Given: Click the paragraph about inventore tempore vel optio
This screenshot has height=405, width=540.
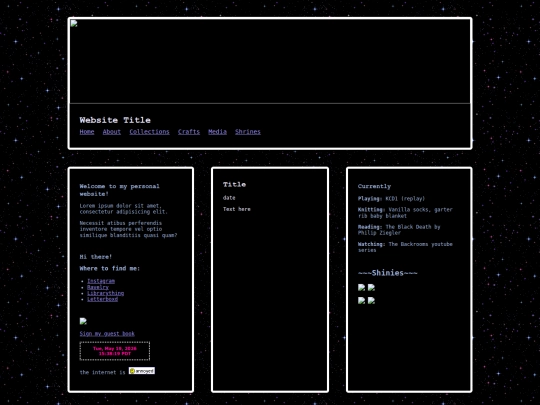Looking at the screenshot, I should coord(128,229).
